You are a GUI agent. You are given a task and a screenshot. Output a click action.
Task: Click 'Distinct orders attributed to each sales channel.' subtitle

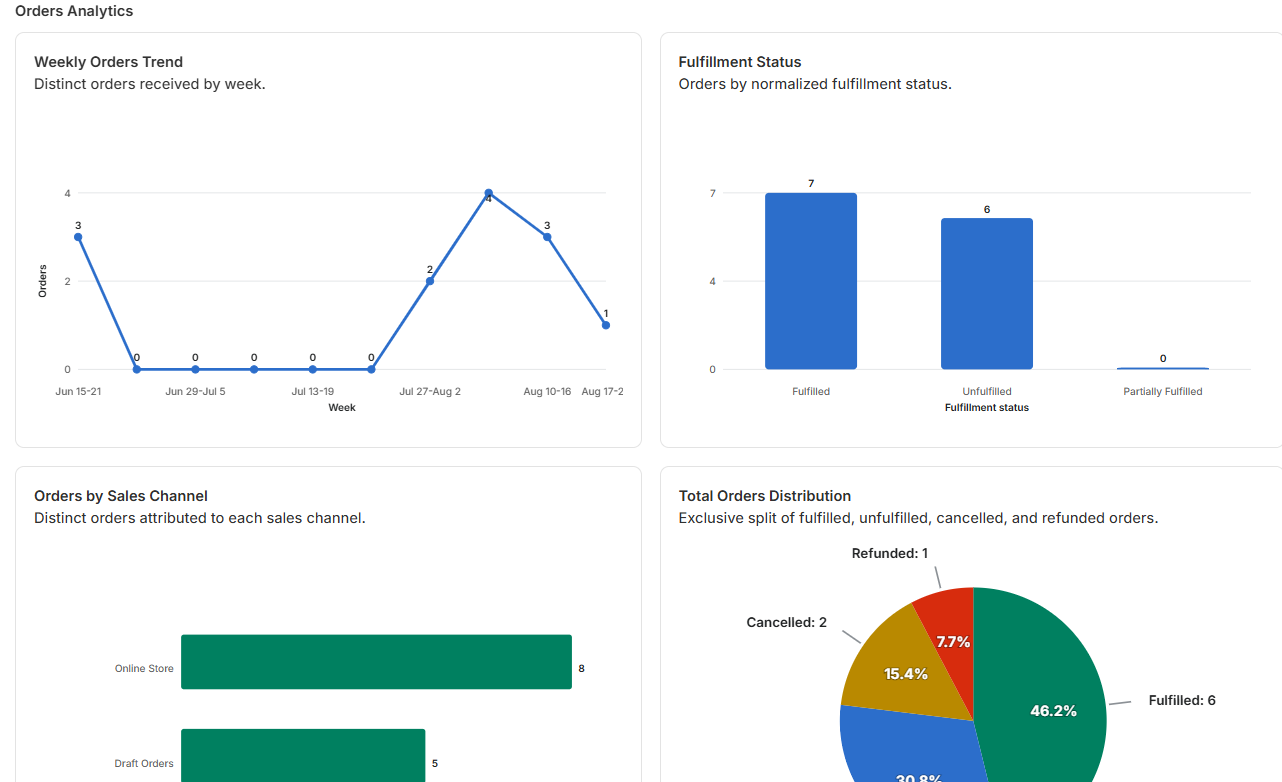click(200, 518)
